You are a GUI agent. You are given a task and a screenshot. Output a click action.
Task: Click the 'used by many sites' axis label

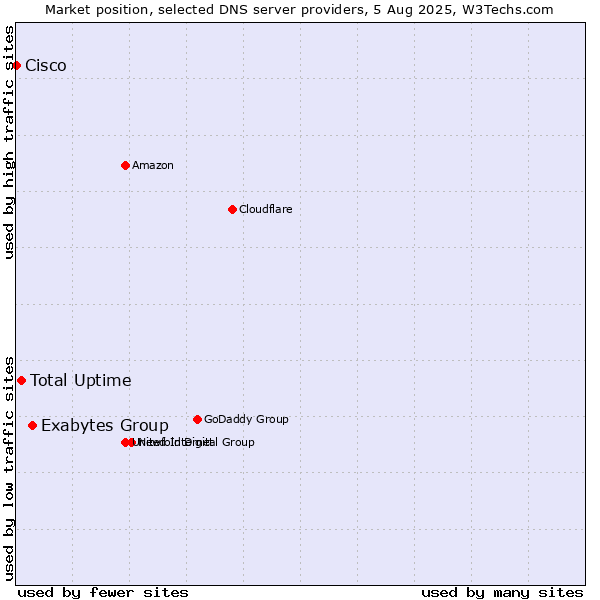[502, 593]
